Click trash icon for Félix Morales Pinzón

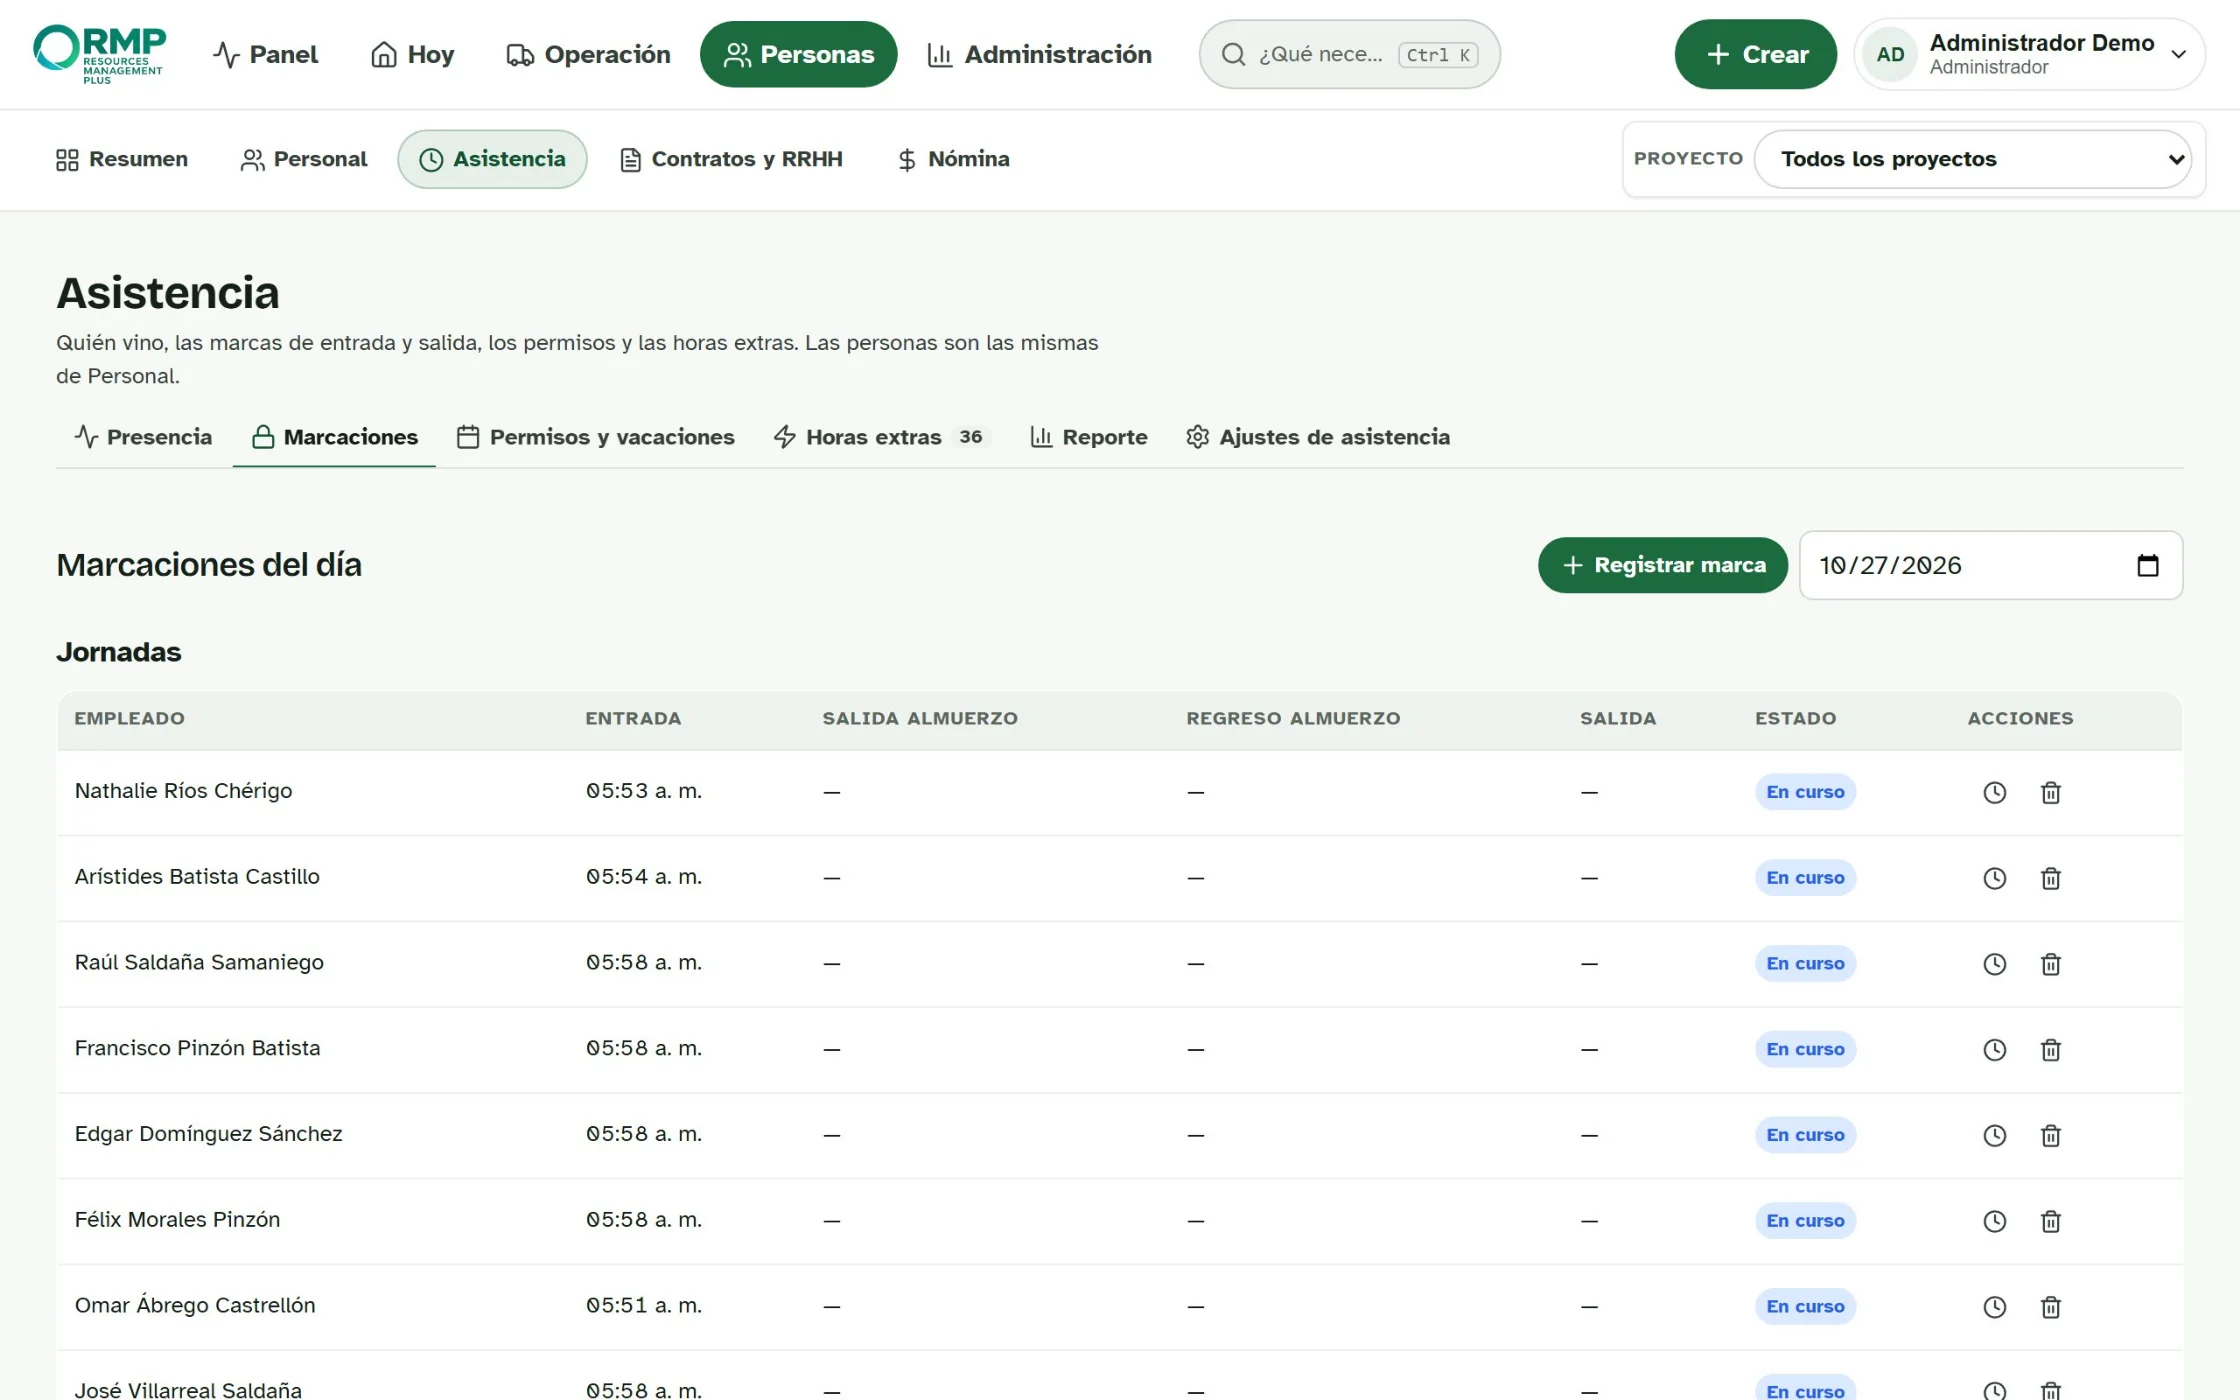pos(2050,1221)
